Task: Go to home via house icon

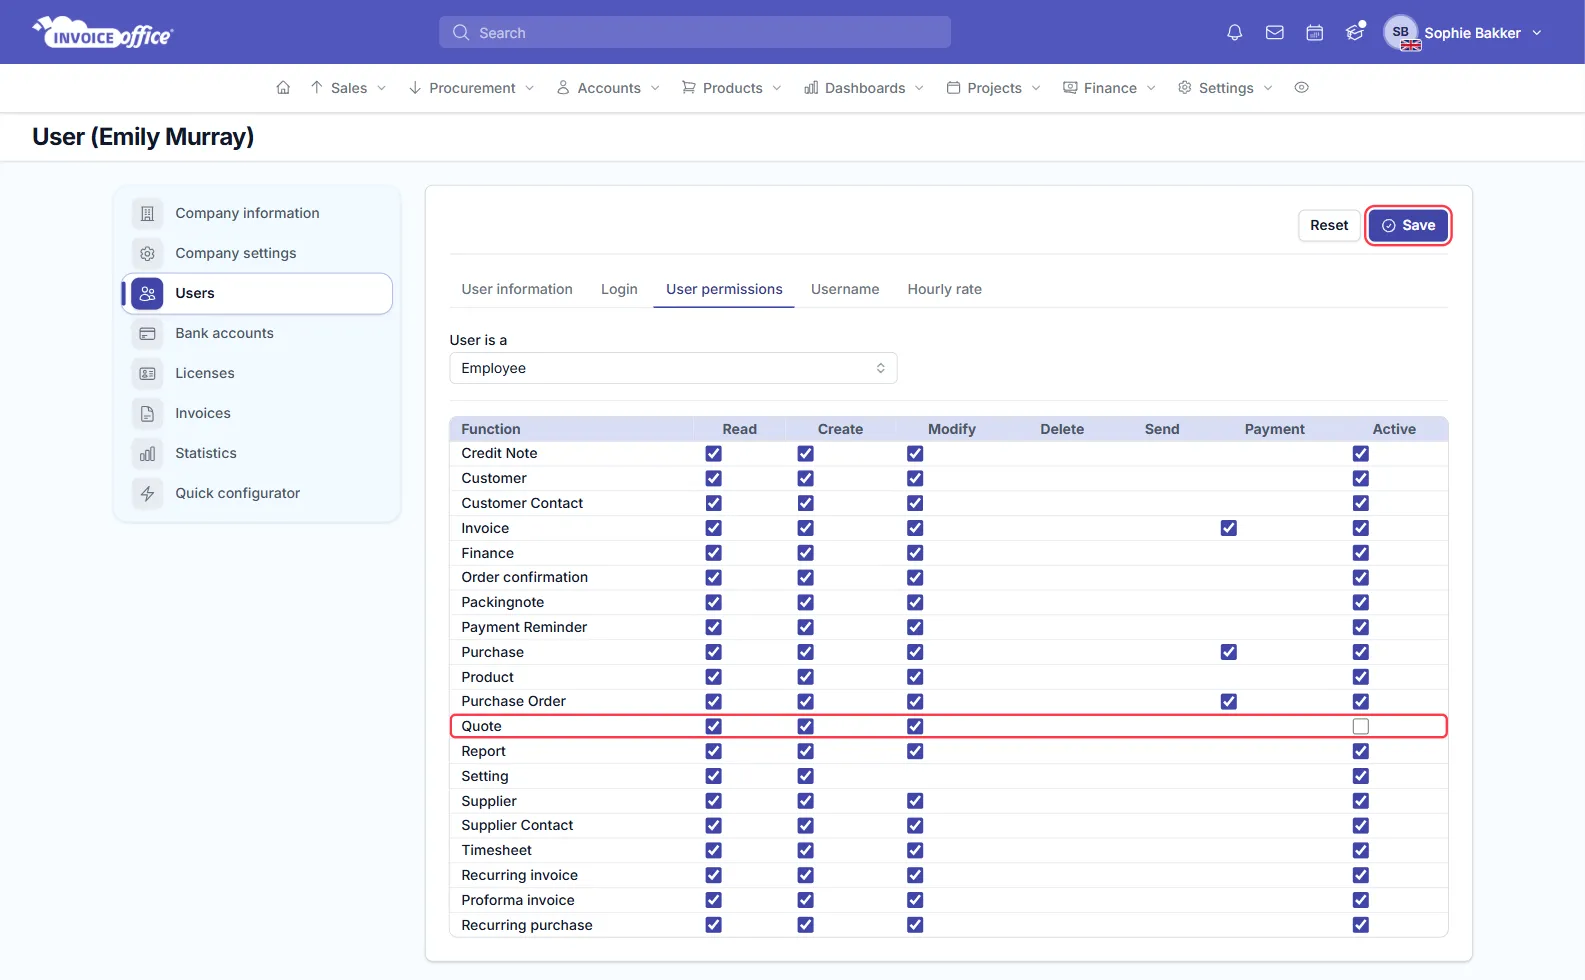Action: tap(283, 88)
